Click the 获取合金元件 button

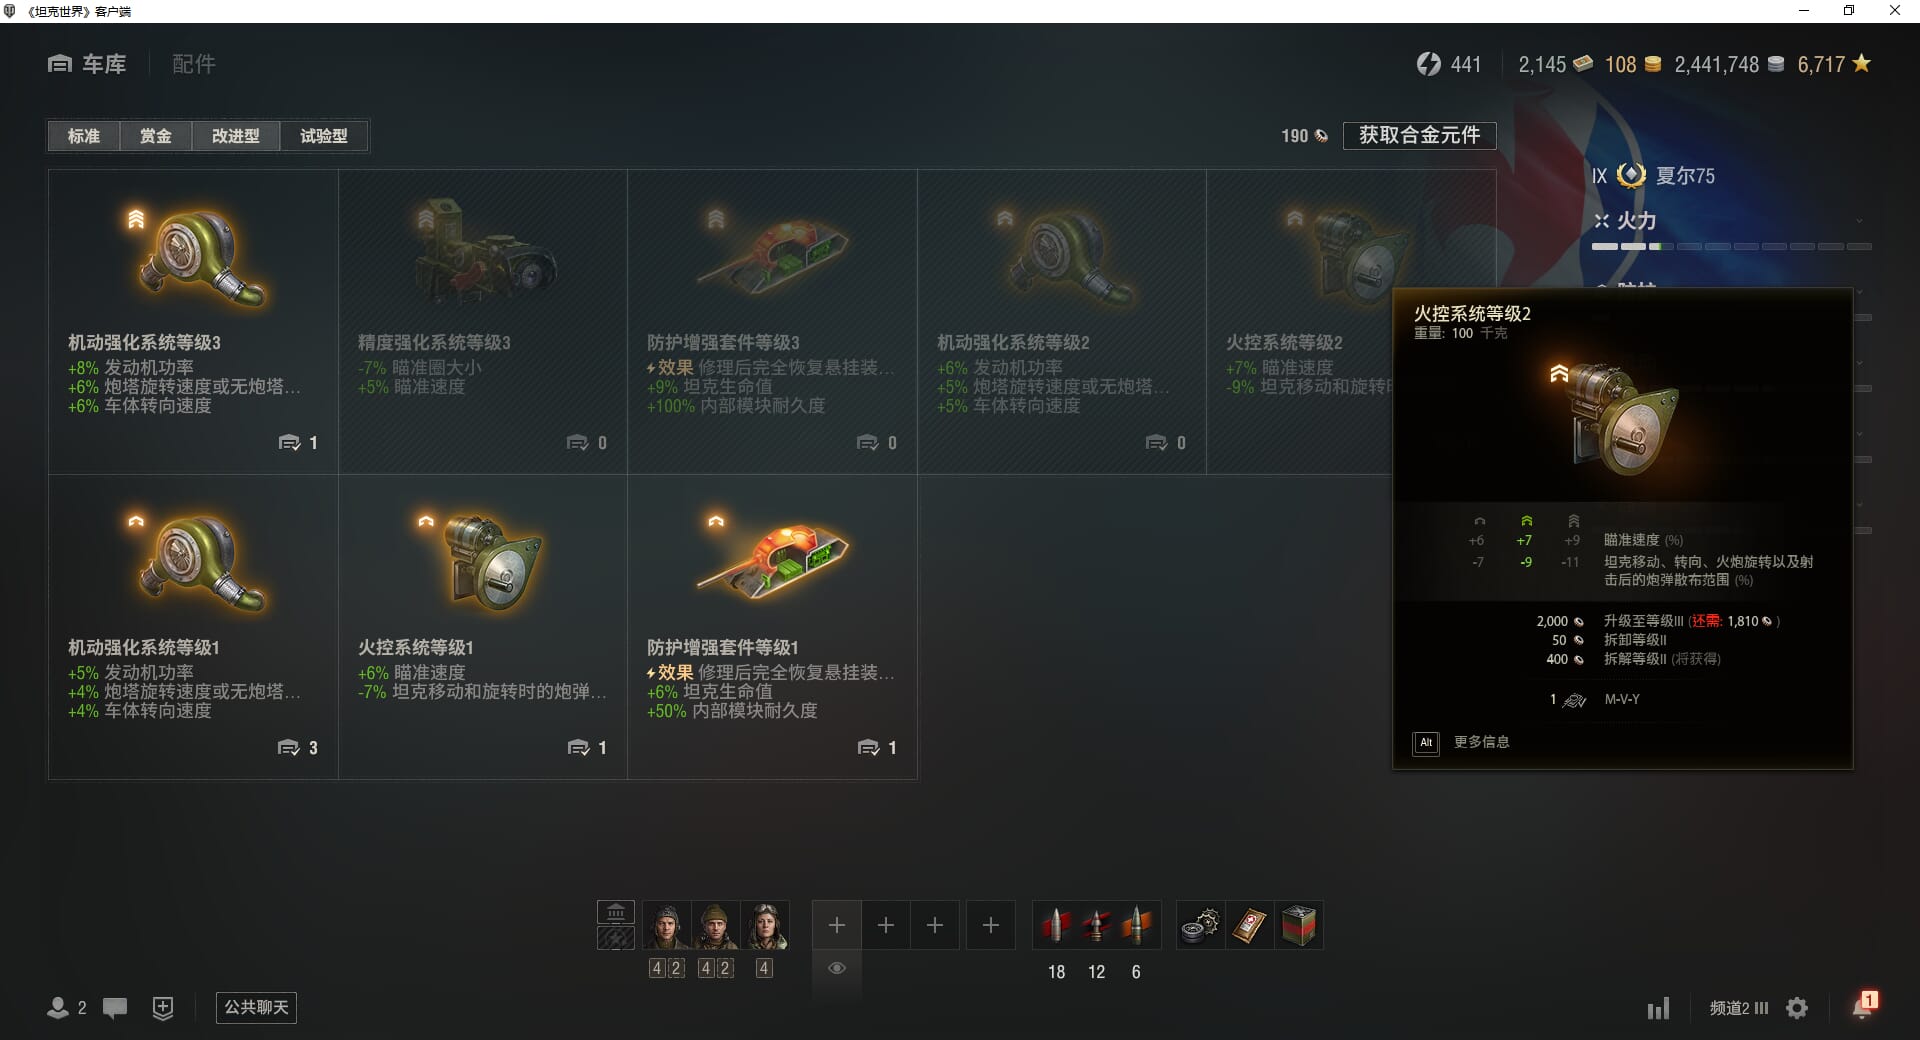pos(1419,135)
